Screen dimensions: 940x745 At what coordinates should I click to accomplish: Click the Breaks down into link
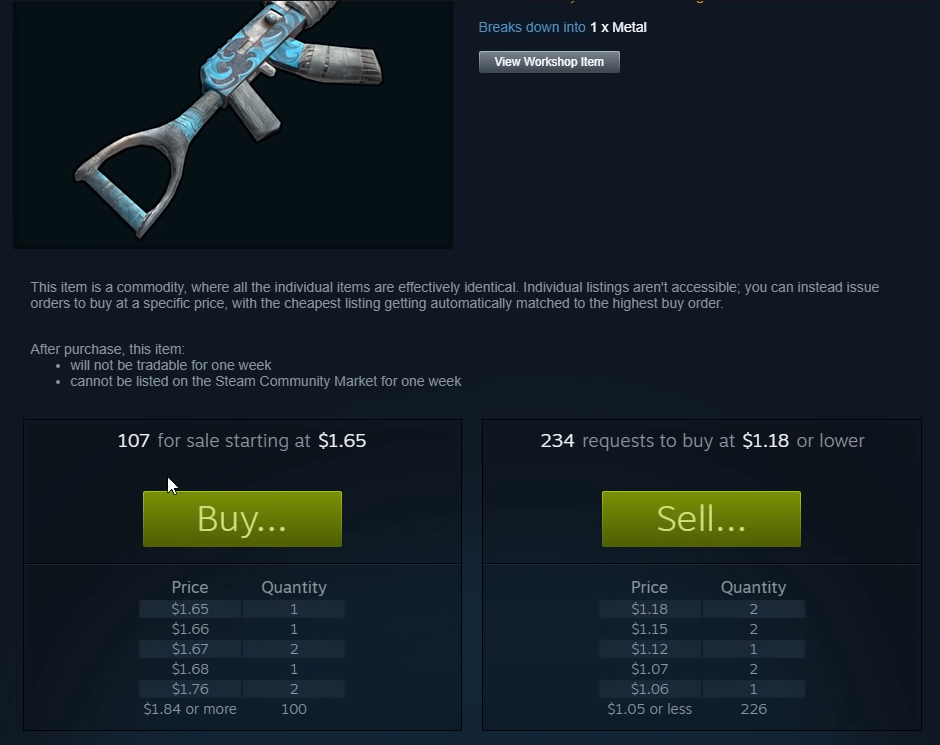532,28
